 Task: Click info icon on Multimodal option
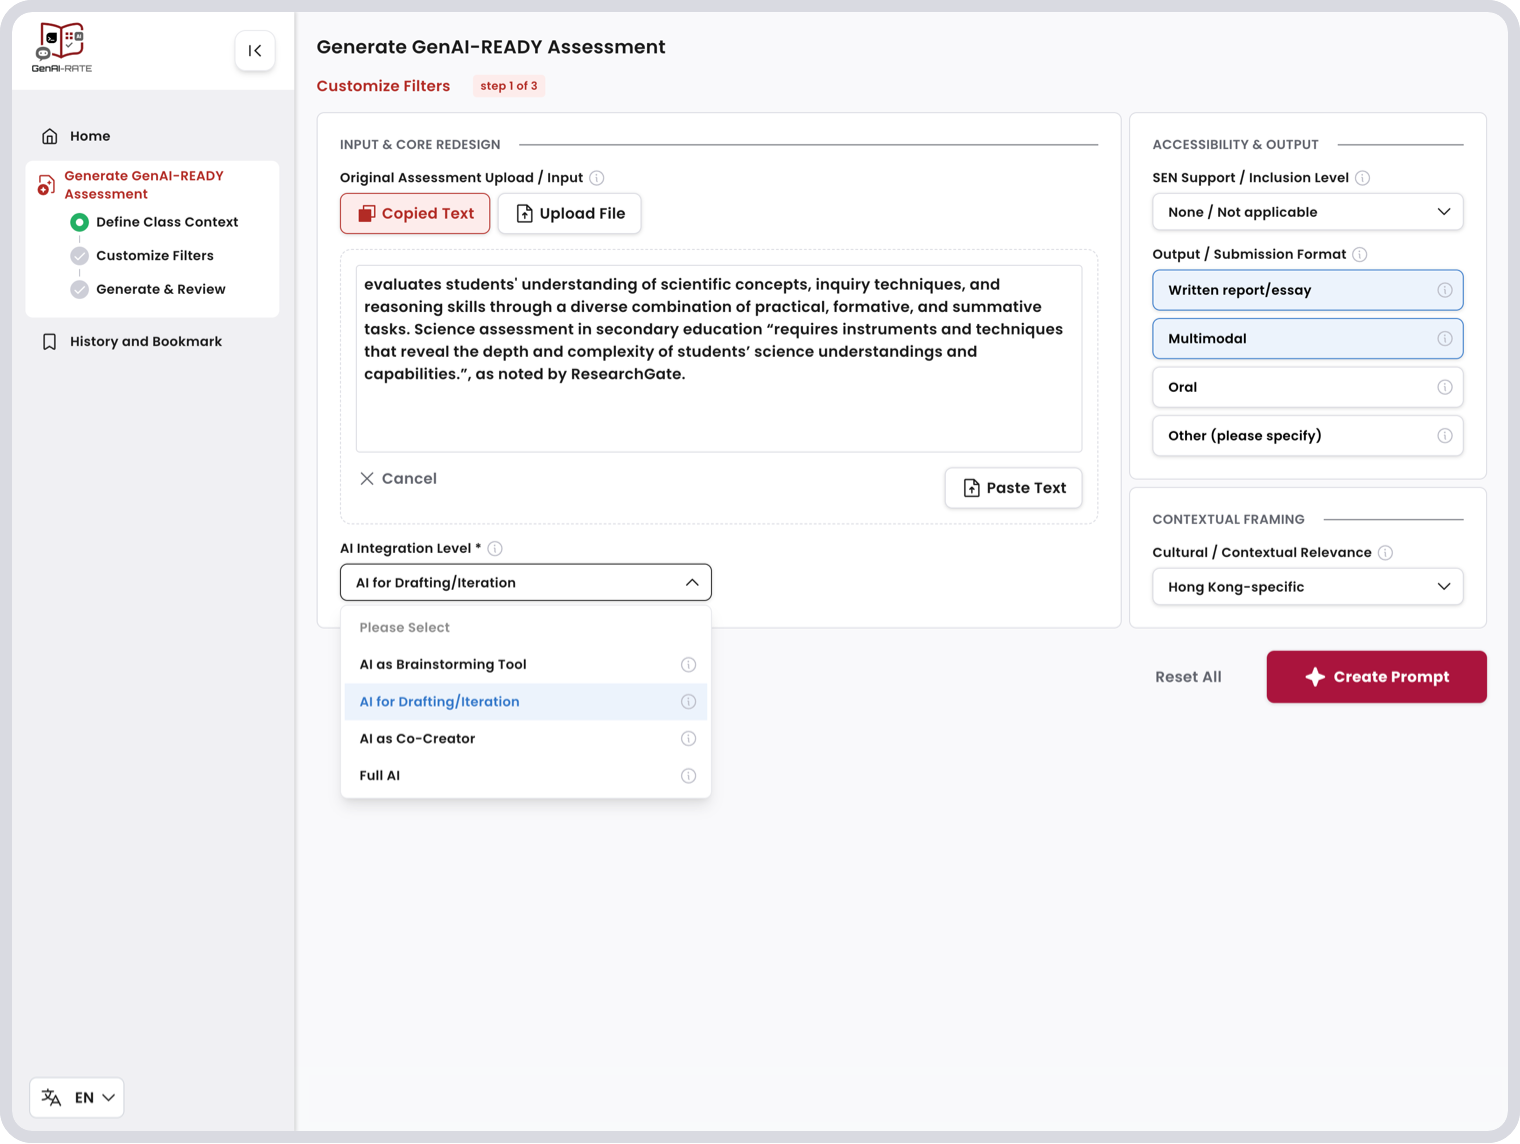[1445, 339]
